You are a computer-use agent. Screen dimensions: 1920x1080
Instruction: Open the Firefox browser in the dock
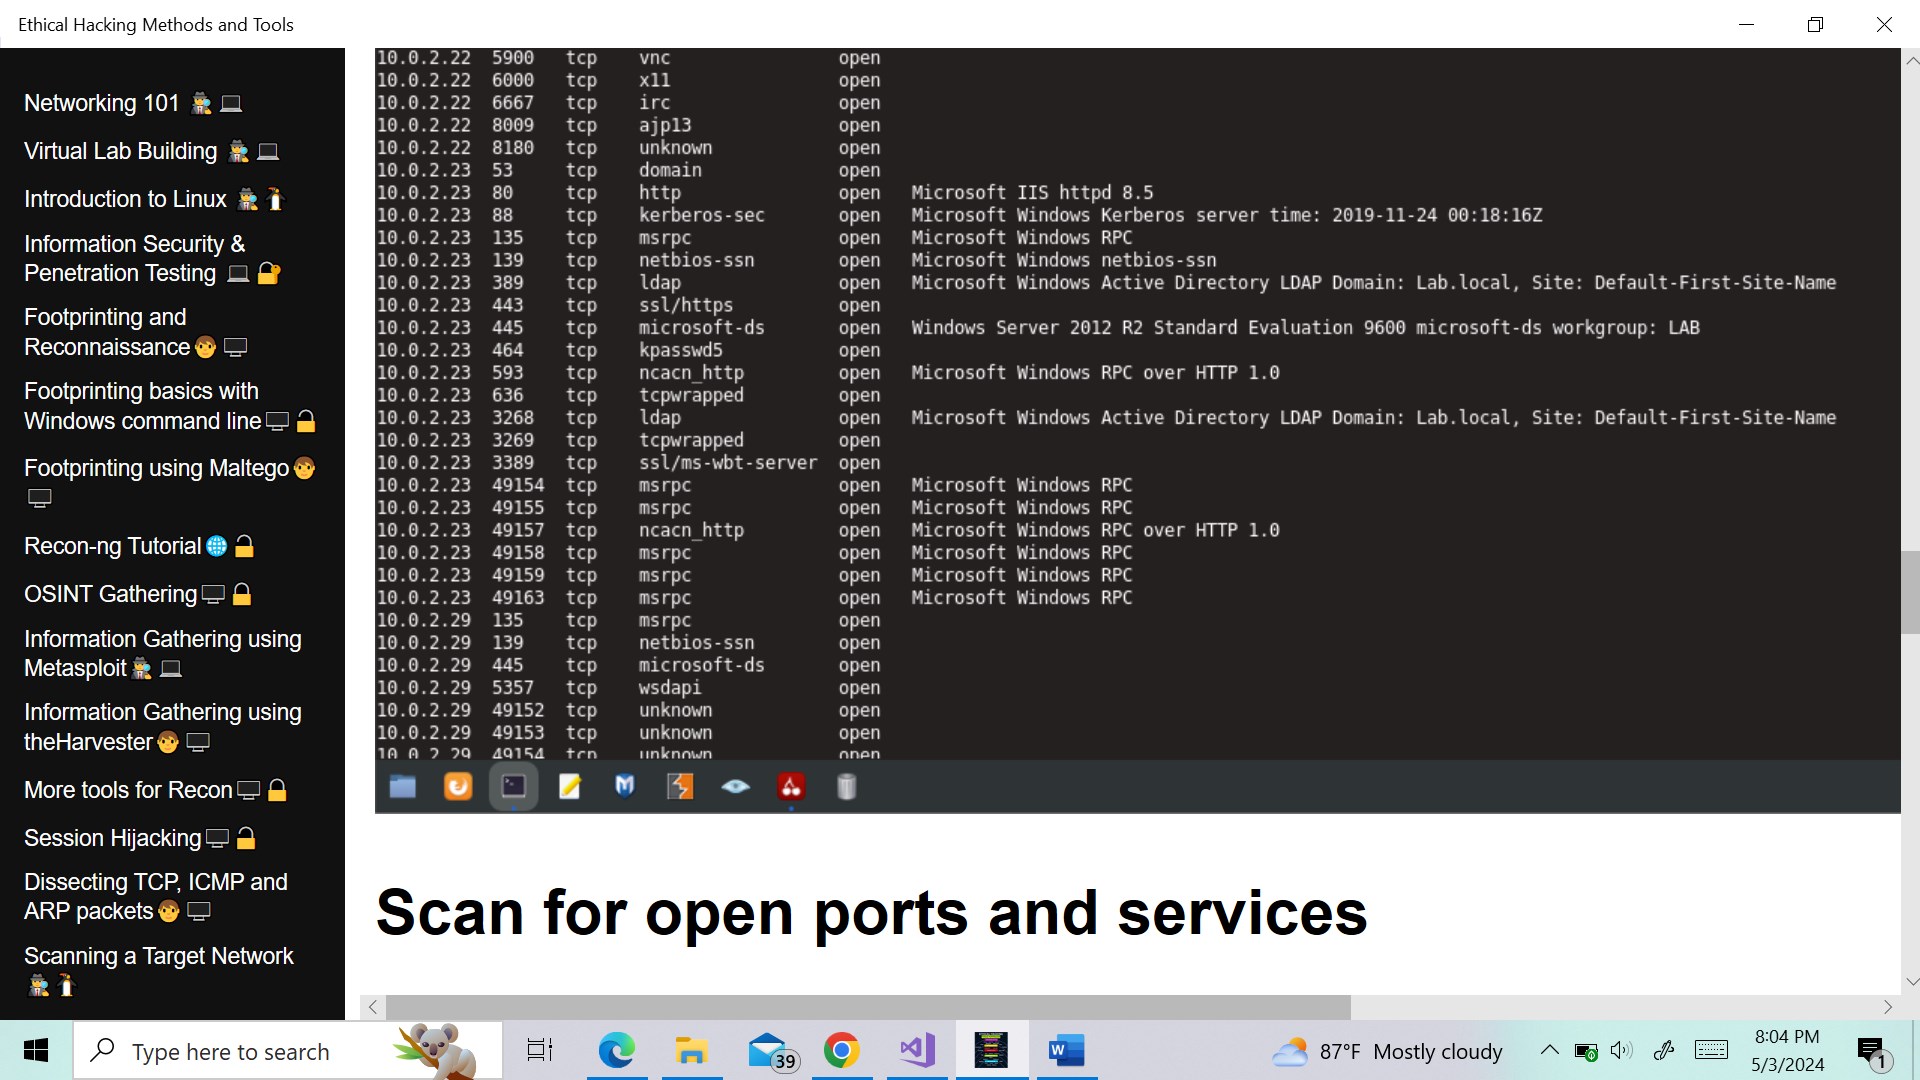tap(457, 787)
